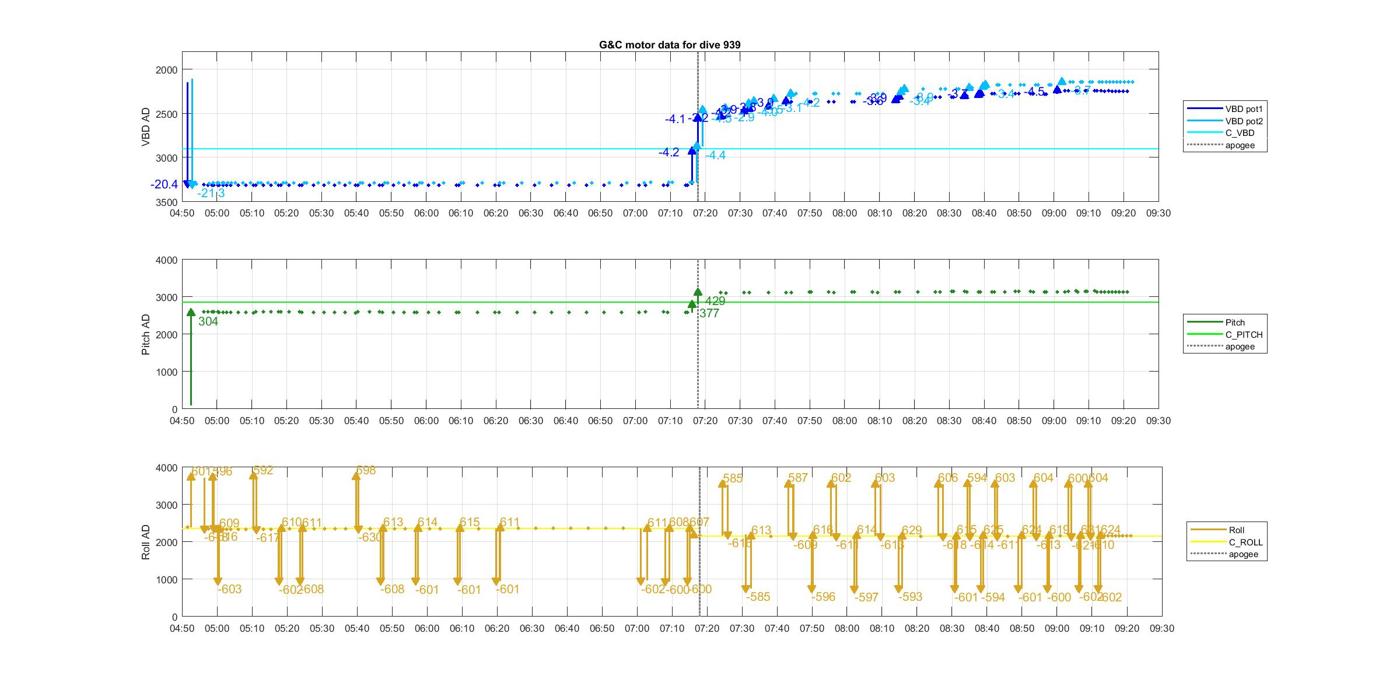
Task: Click the "Roll AD" y-axis label
Action: tap(146, 541)
